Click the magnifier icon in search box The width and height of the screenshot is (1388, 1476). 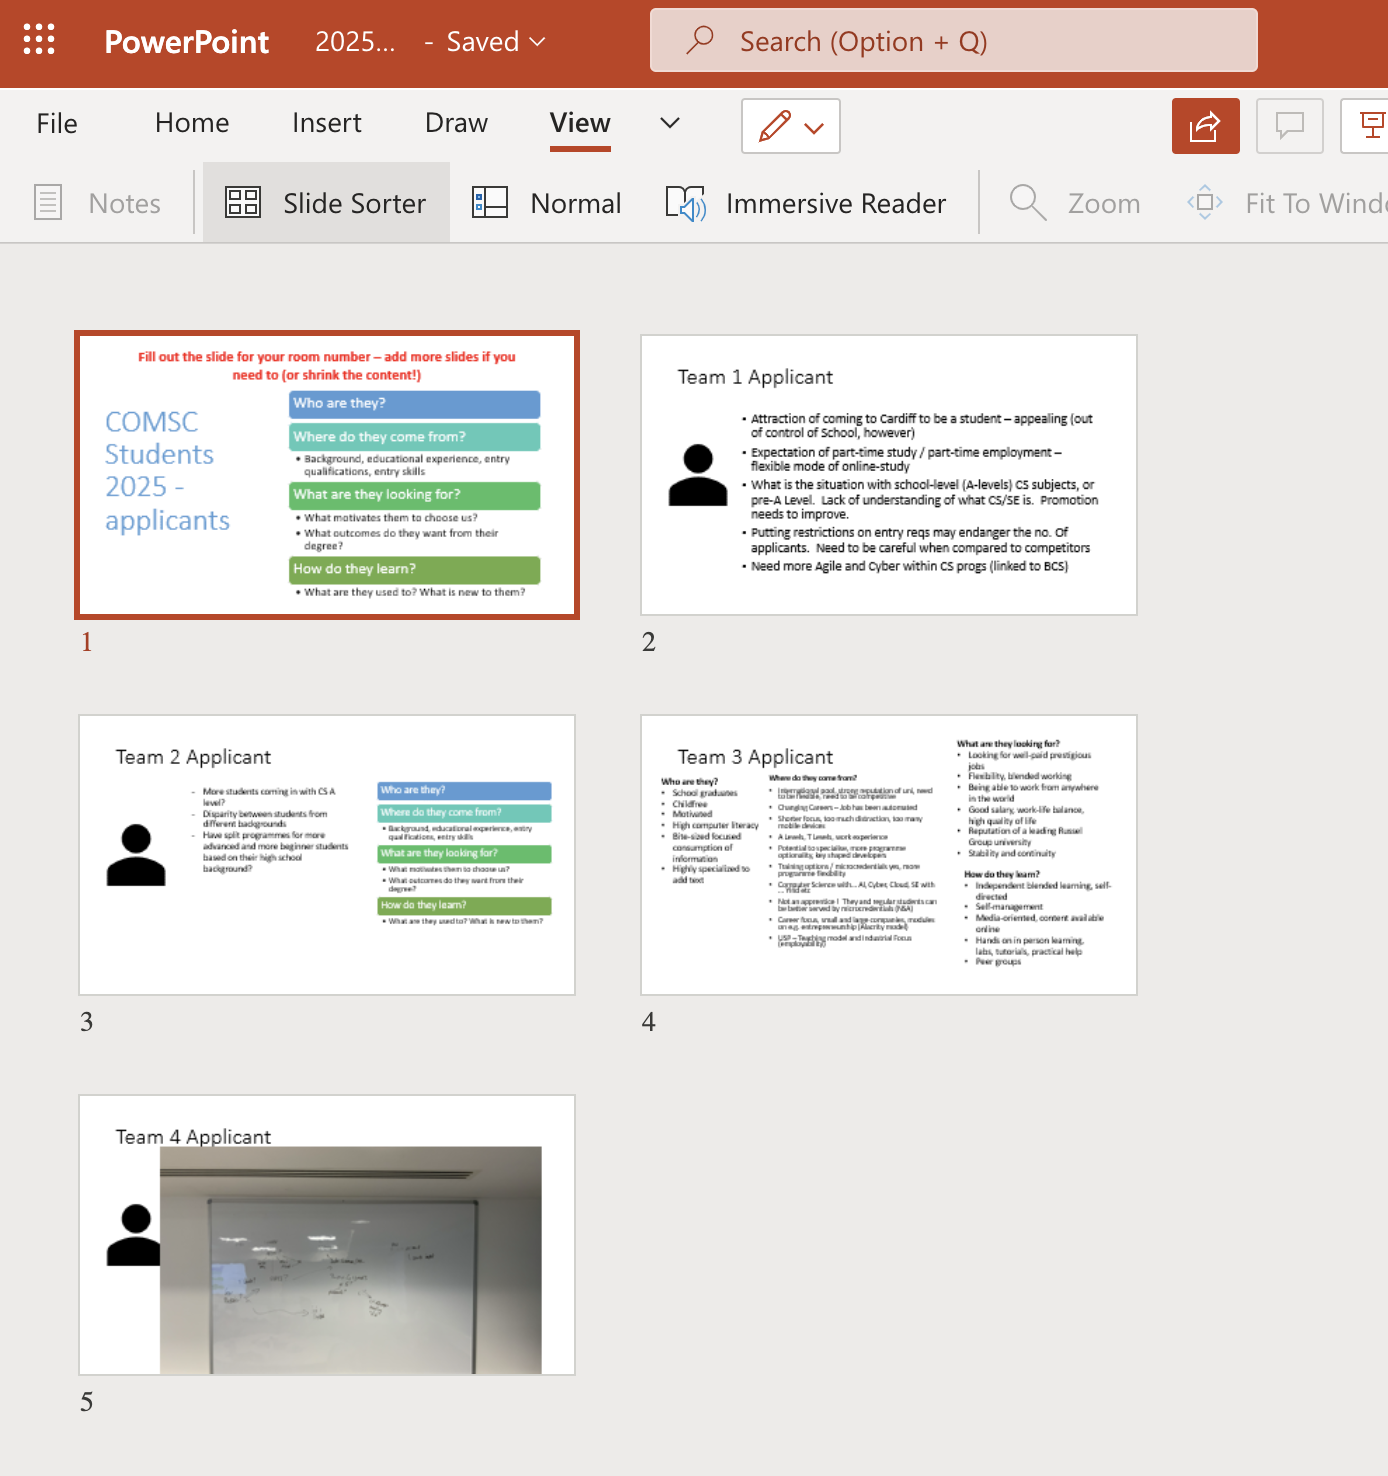point(700,40)
